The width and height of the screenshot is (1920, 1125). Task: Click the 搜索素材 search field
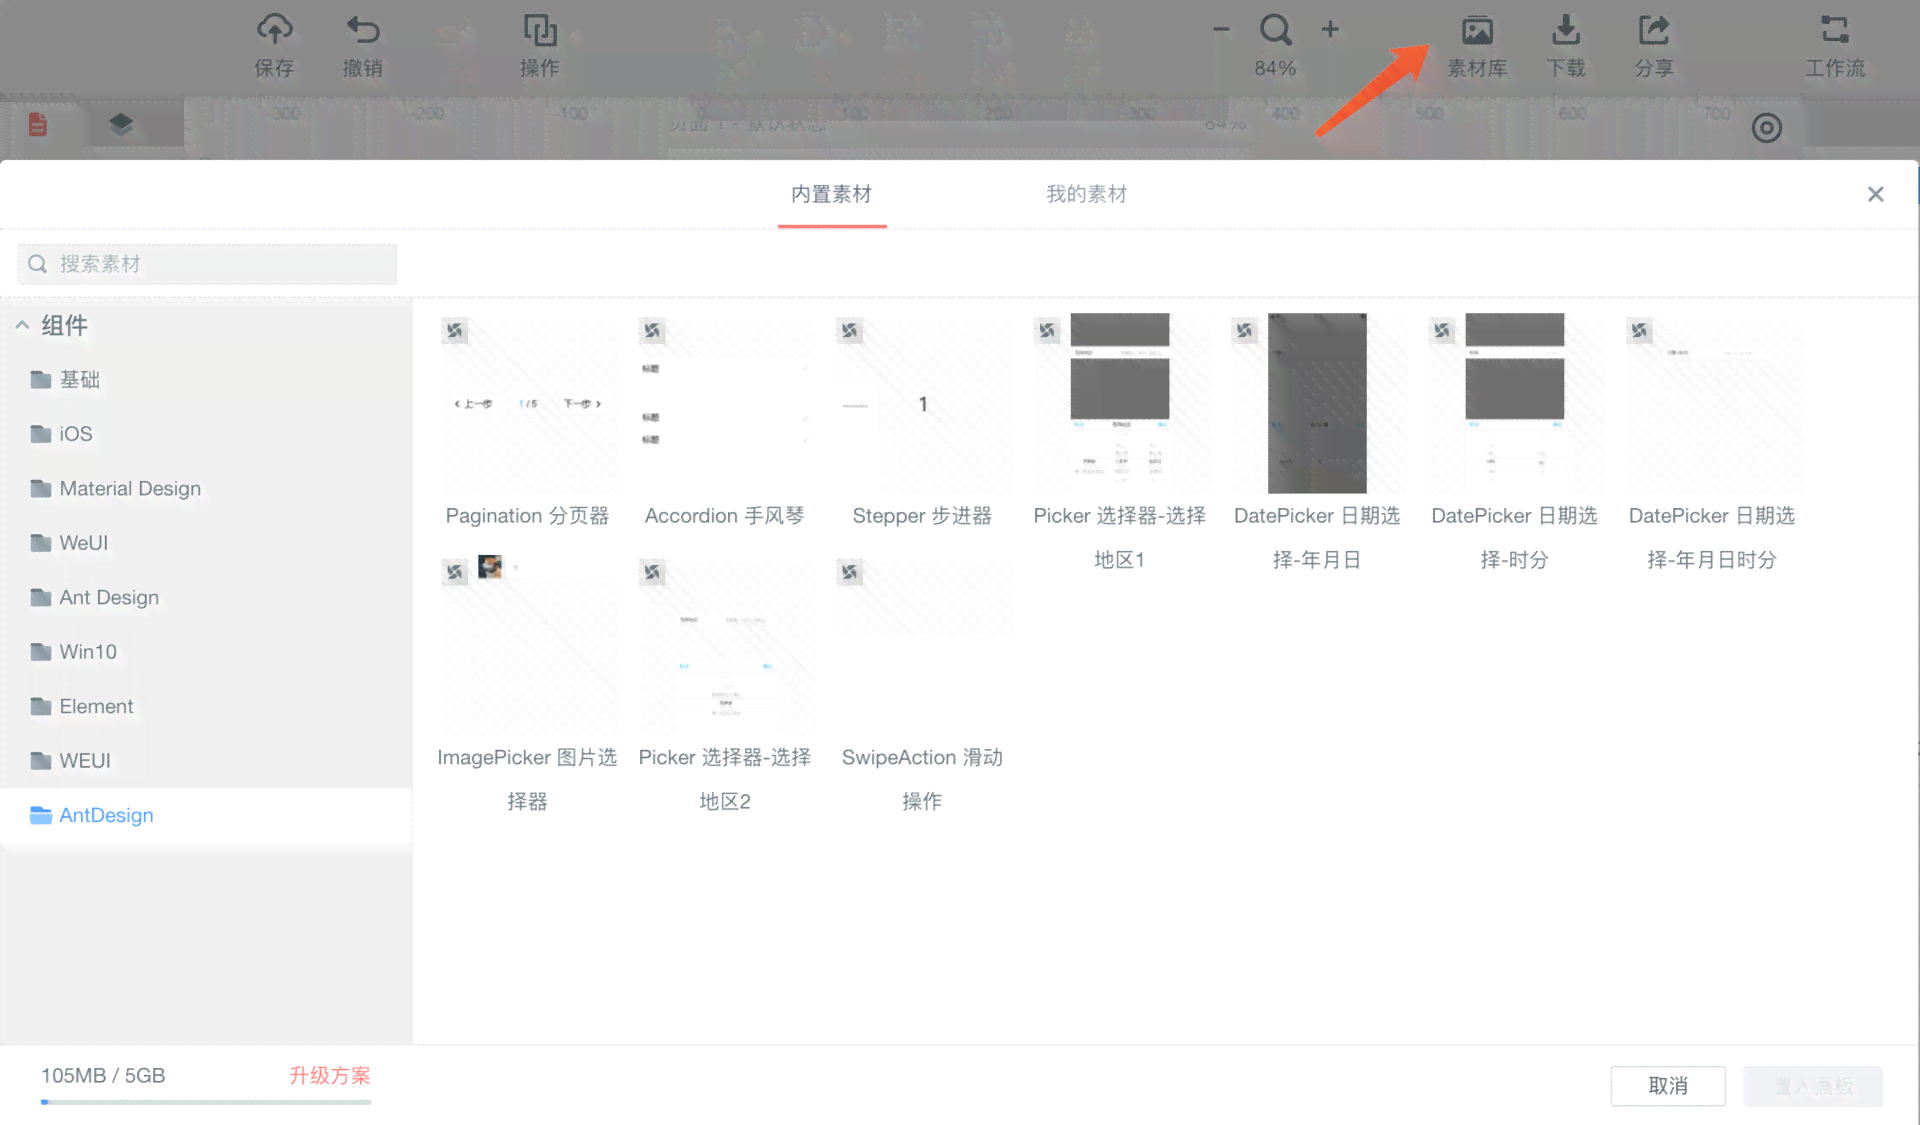tap(207, 264)
